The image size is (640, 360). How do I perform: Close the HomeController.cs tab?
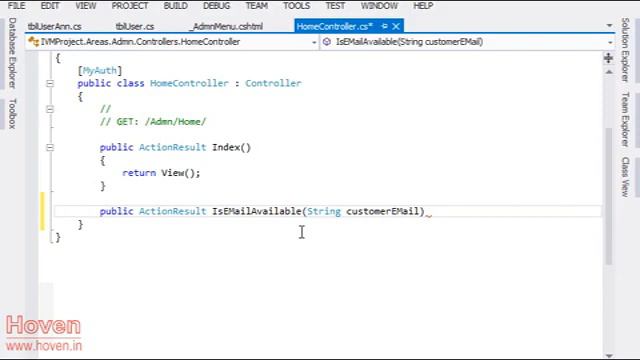396,26
